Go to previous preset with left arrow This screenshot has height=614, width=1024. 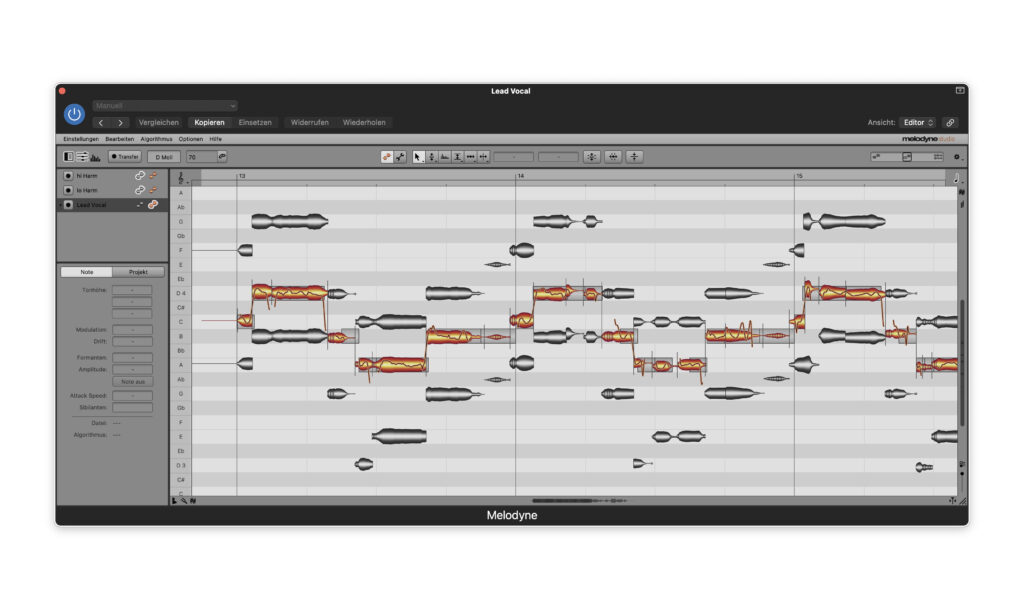(x=101, y=123)
